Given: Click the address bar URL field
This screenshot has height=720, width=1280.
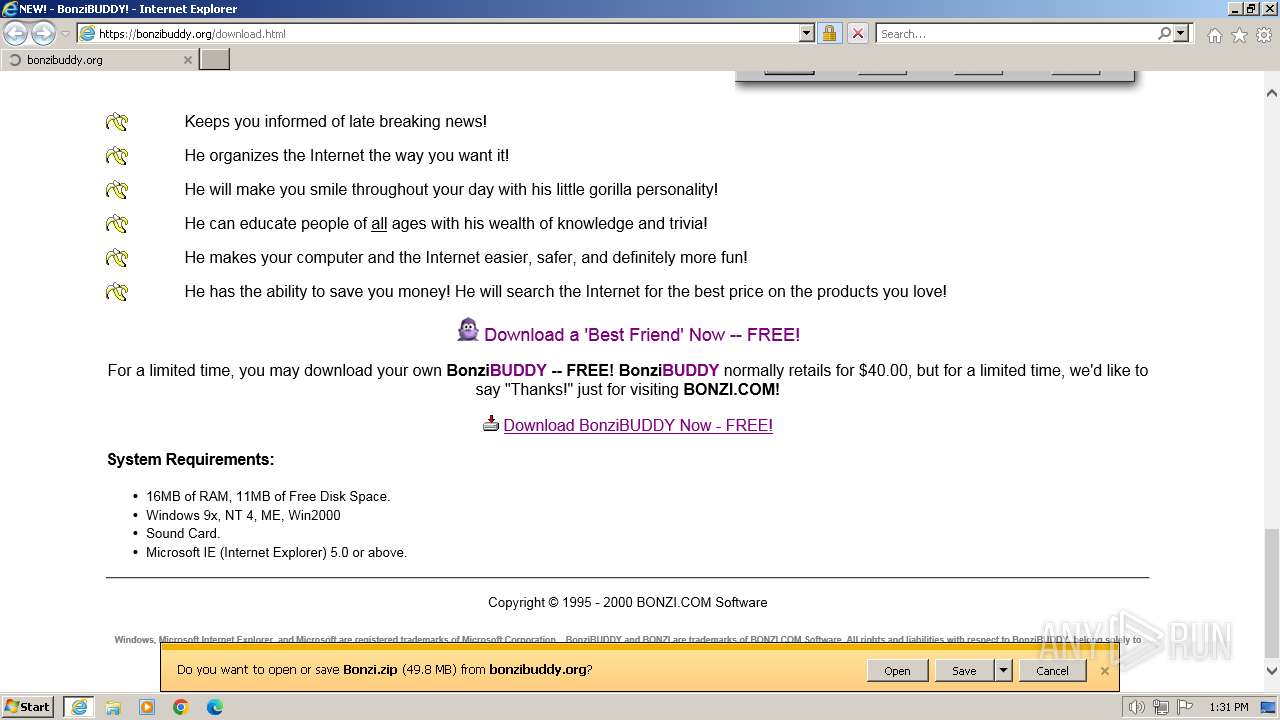Looking at the screenshot, I should click(x=438, y=33).
